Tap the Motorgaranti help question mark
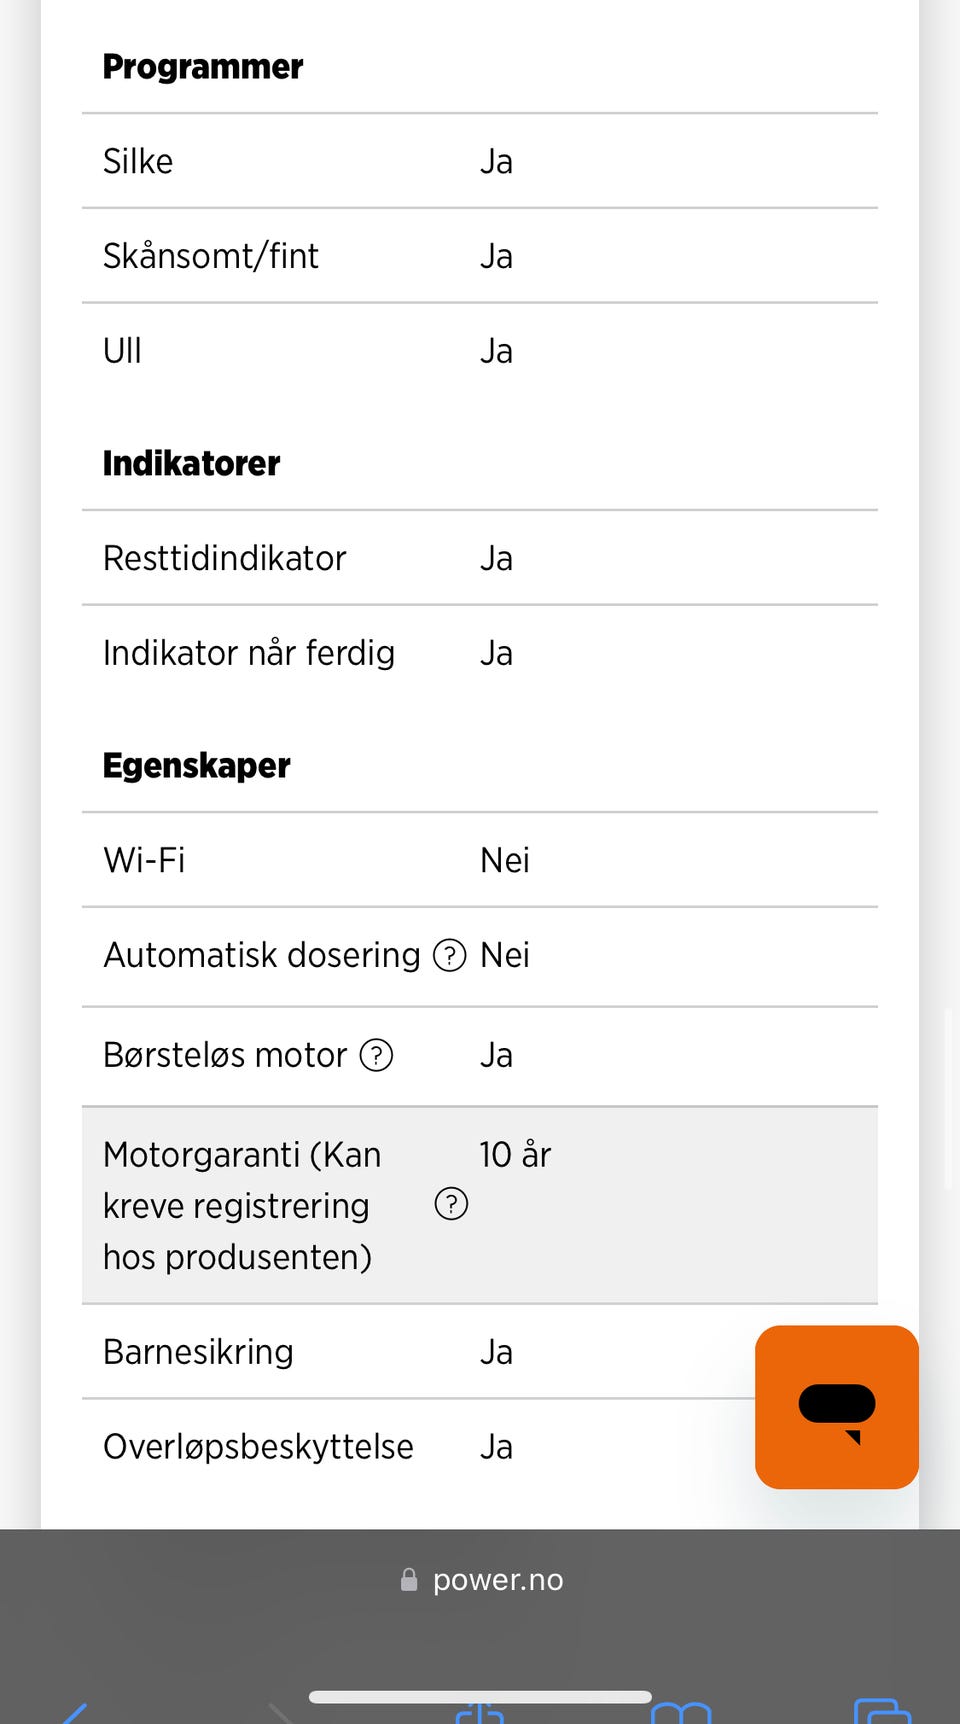This screenshot has height=1724, width=960. tap(451, 1204)
